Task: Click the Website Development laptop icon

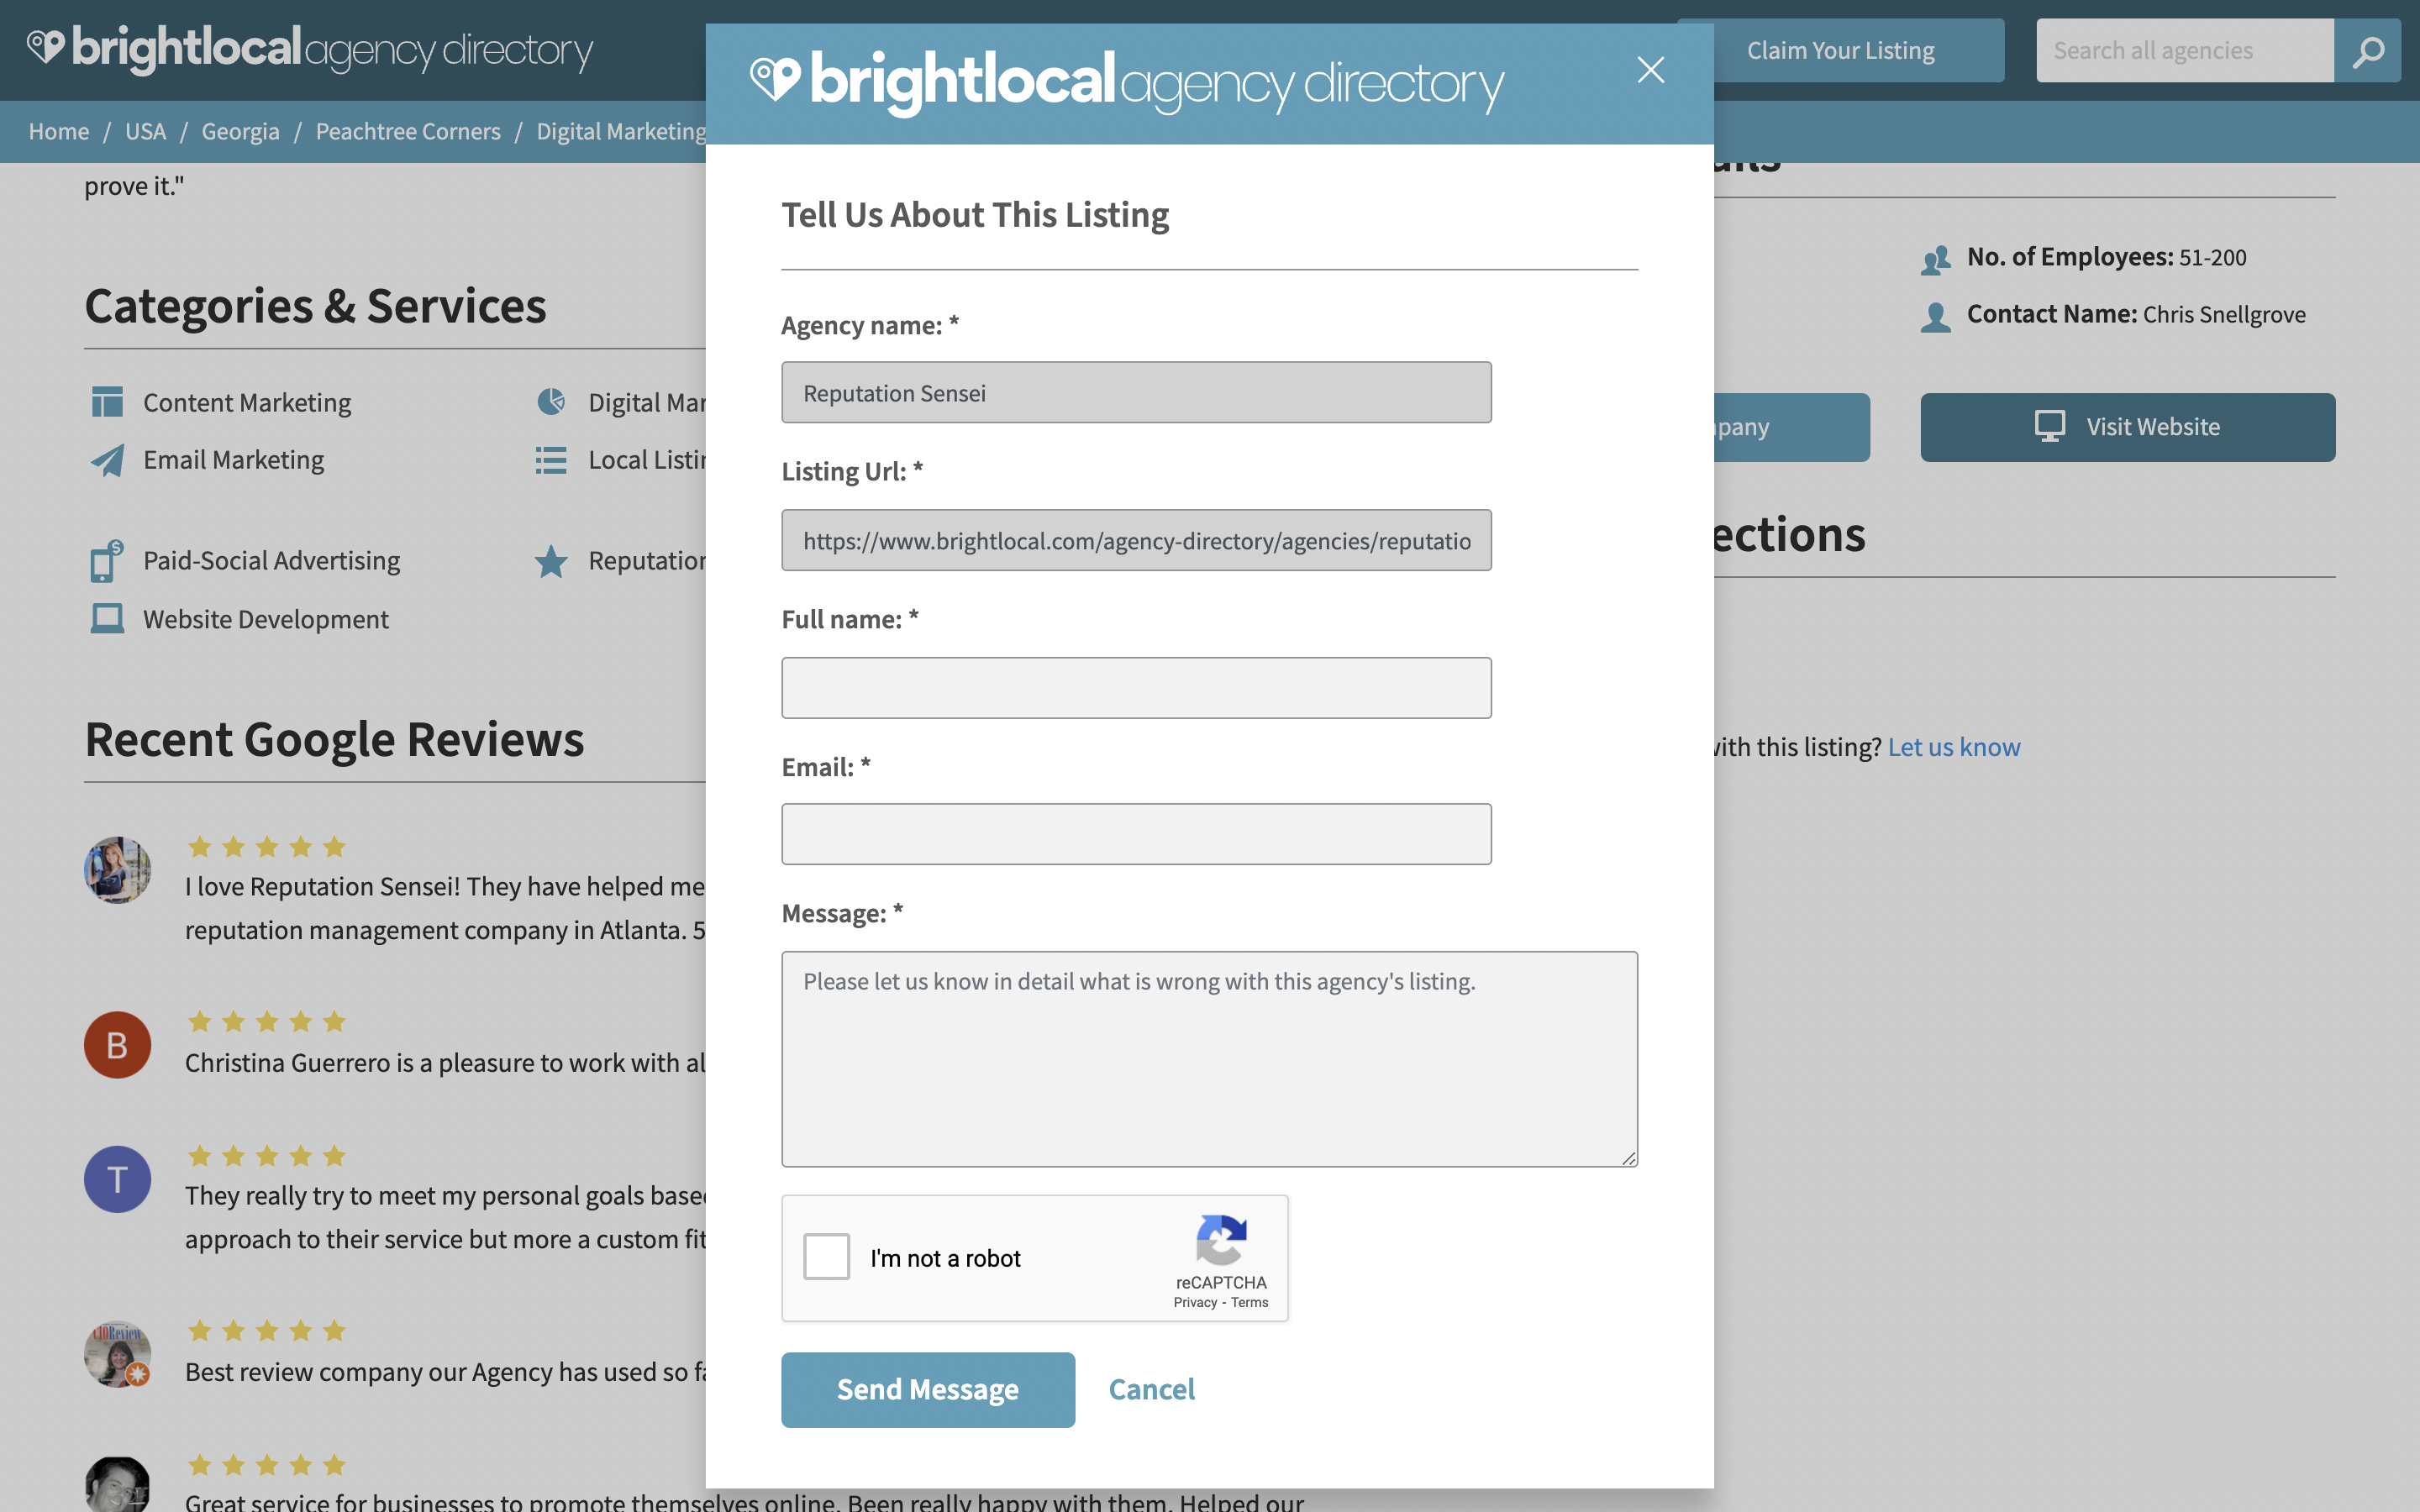Action: point(107,618)
